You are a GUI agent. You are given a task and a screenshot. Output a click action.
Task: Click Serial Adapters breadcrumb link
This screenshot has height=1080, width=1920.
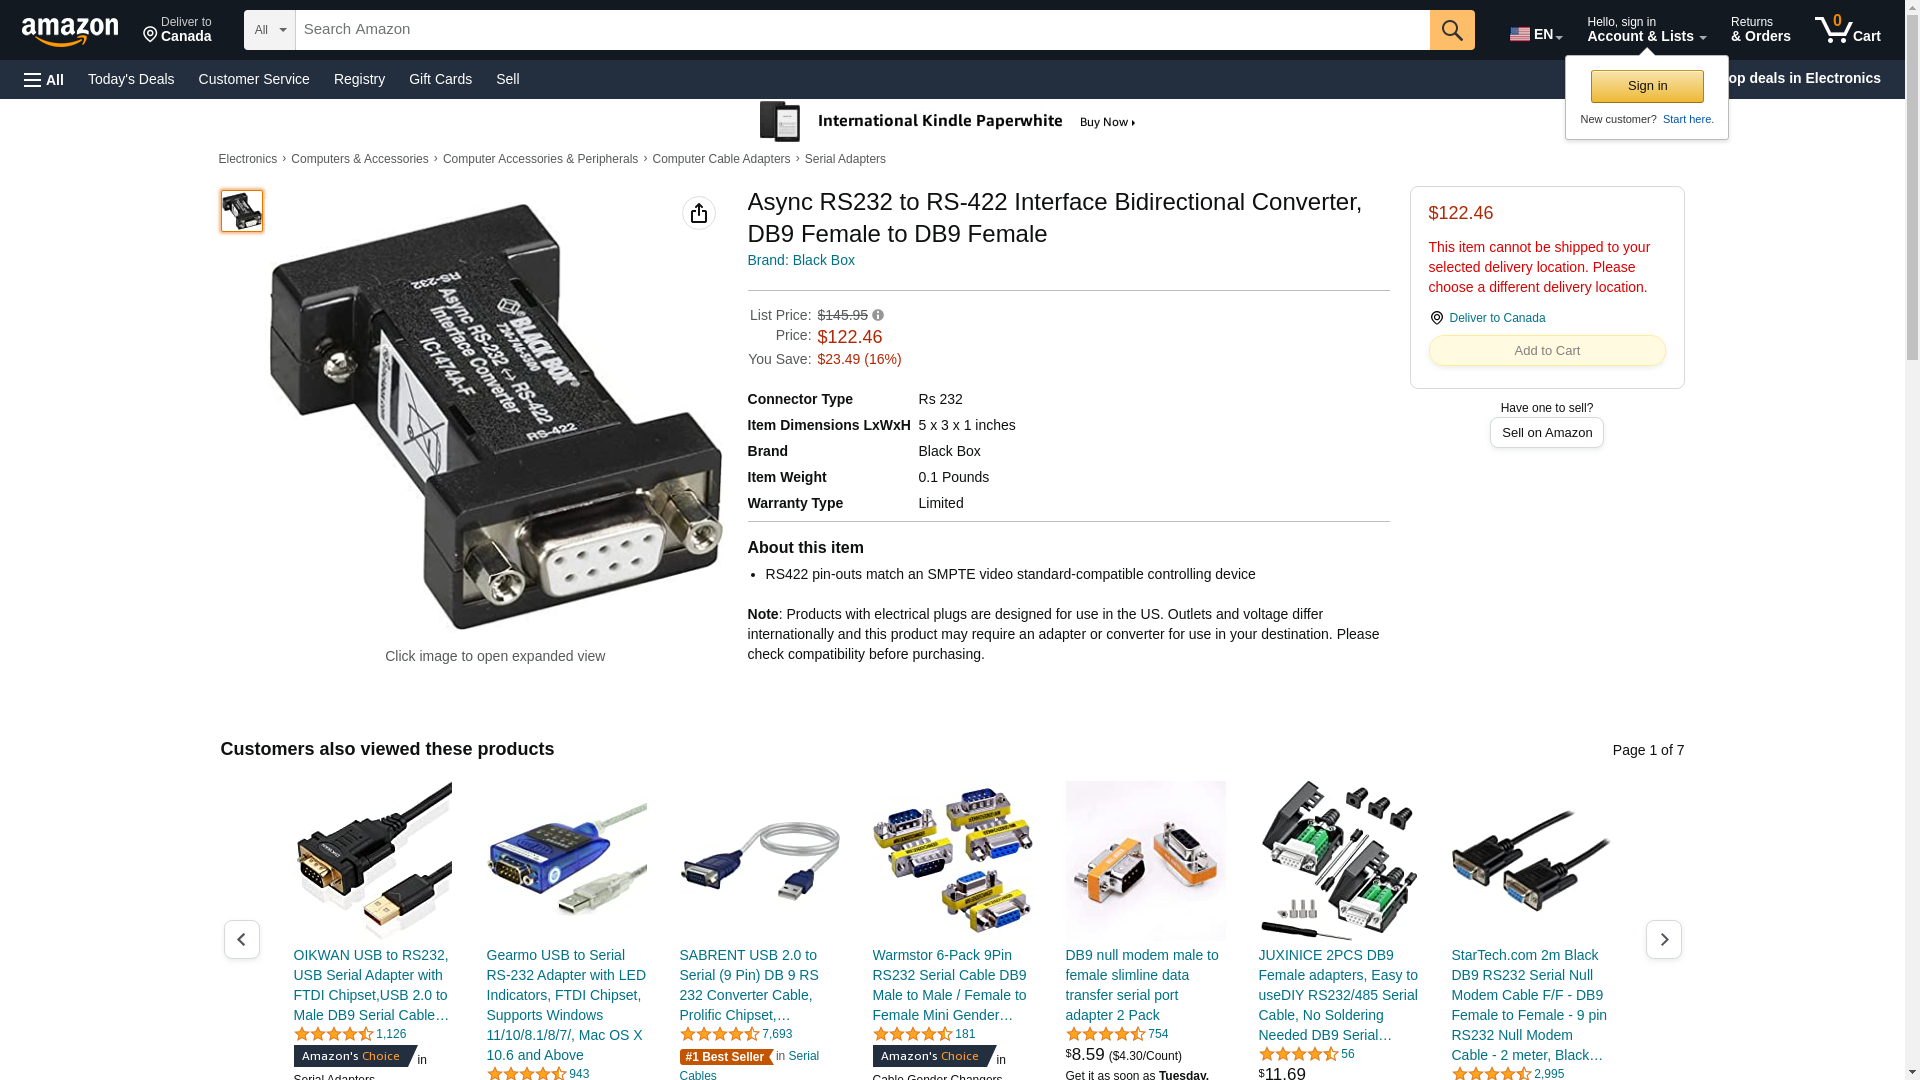[x=845, y=159]
